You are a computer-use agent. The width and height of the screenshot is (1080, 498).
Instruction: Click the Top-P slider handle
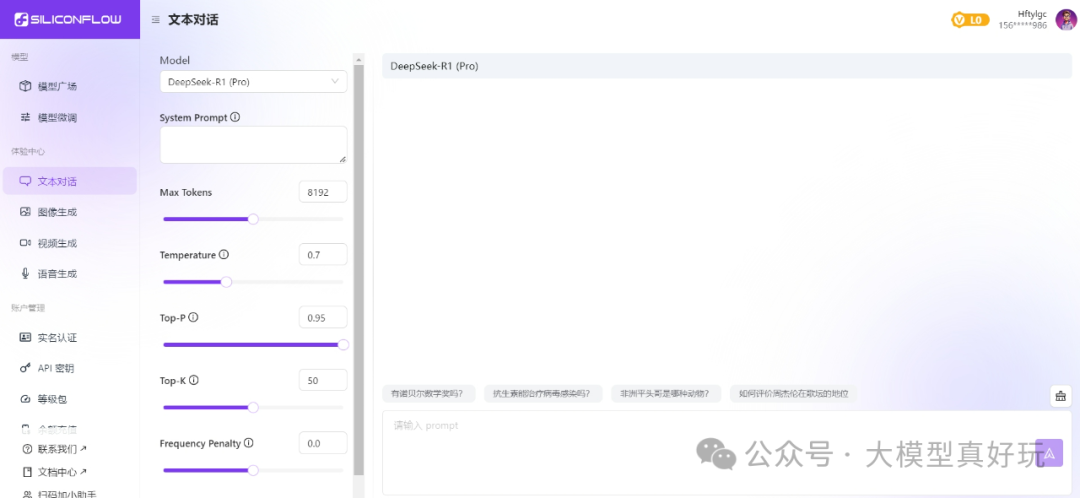click(x=343, y=344)
